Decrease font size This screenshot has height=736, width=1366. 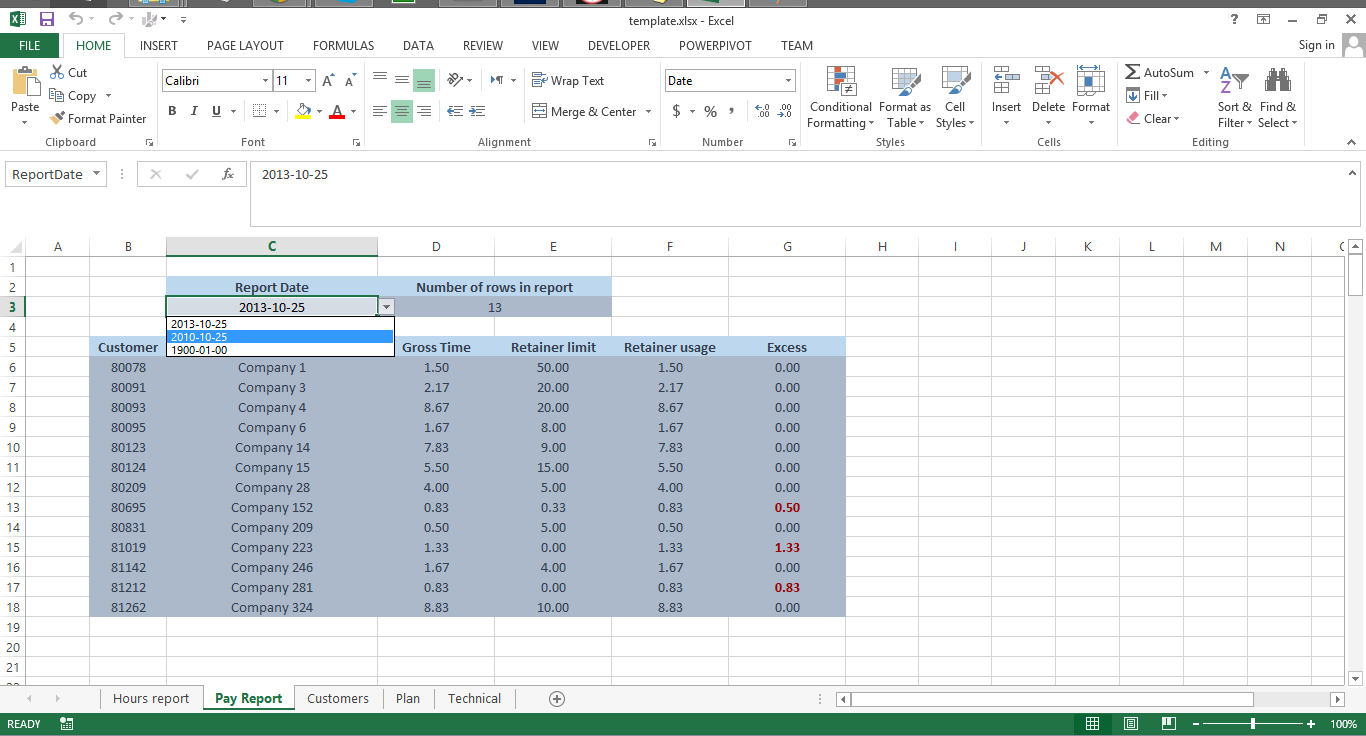point(350,81)
